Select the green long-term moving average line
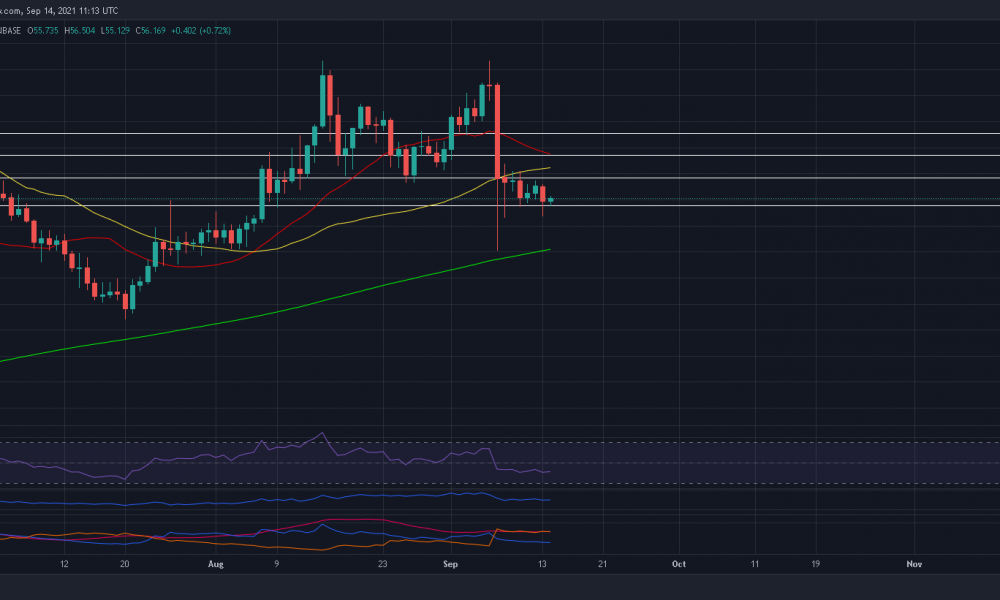Screen dimensions: 1000x600 tap(274, 312)
